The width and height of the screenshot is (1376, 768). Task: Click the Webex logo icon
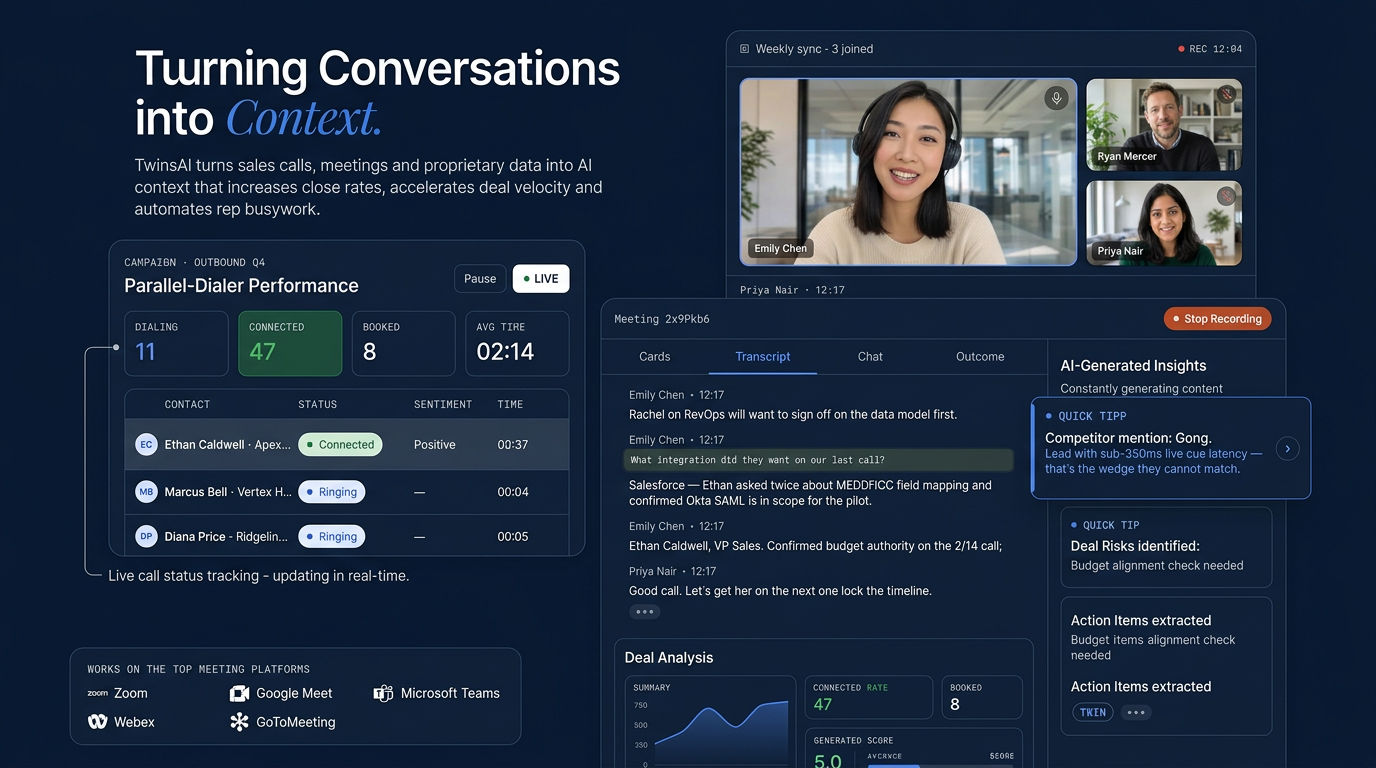pyautogui.click(x=97, y=721)
